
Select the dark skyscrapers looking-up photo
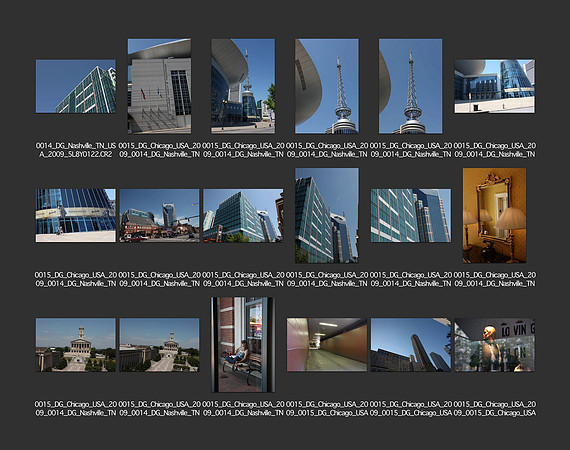(411, 345)
